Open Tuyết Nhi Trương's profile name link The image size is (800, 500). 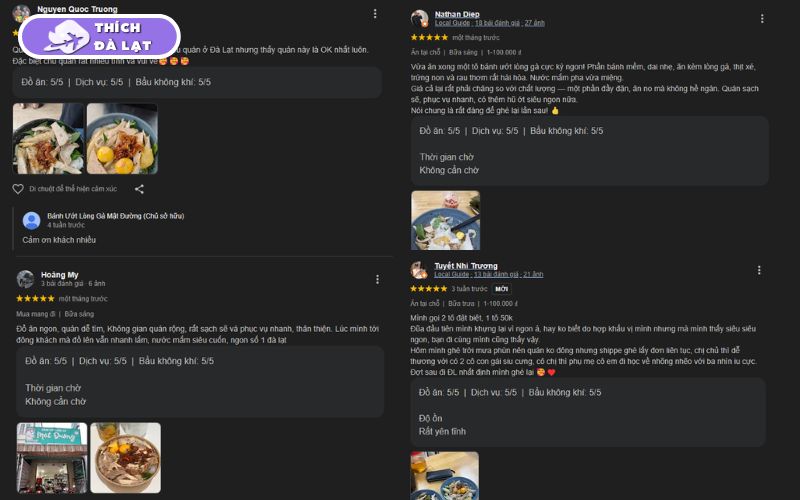click(x=466, y=266)
